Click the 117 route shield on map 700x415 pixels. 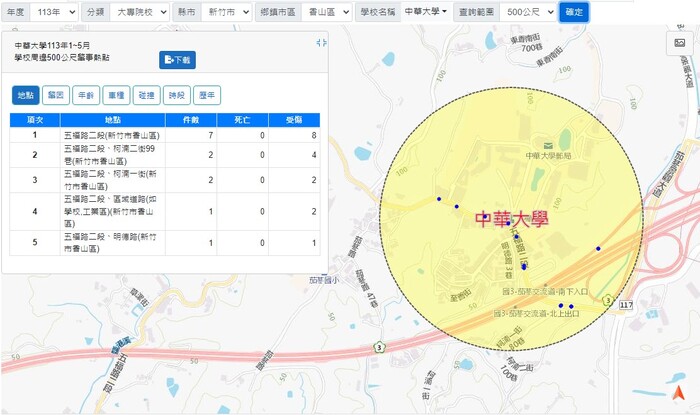[626, 305]
